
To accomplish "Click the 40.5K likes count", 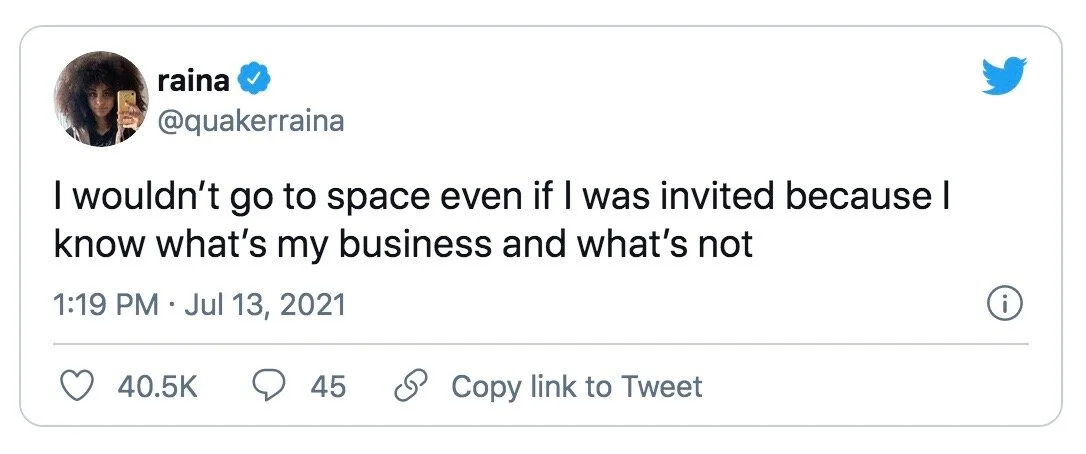I will click(x=157, y=387).
